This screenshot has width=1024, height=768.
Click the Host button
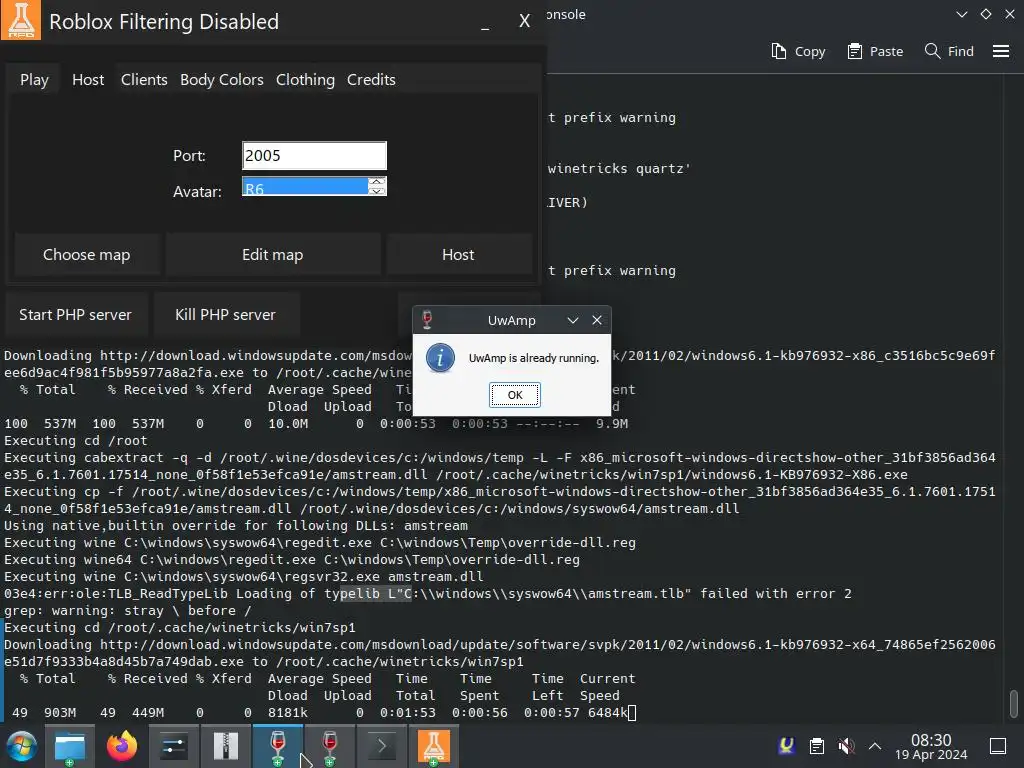pos(458,255)
